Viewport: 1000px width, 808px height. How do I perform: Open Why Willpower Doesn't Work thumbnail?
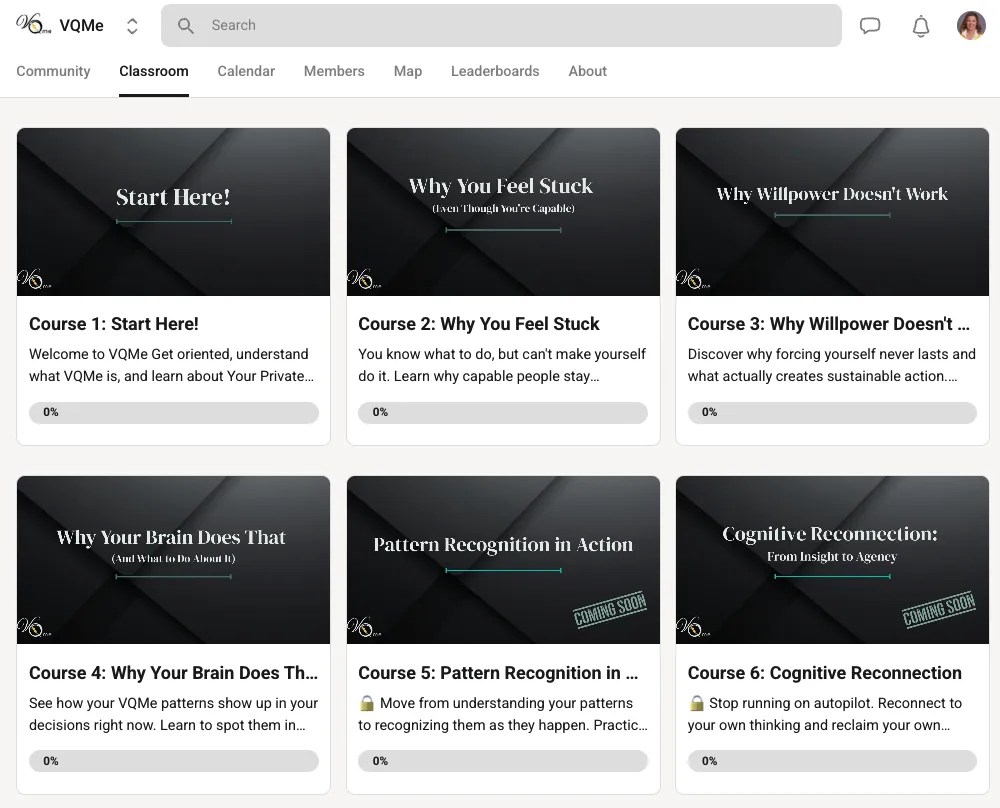coord(832,212)
